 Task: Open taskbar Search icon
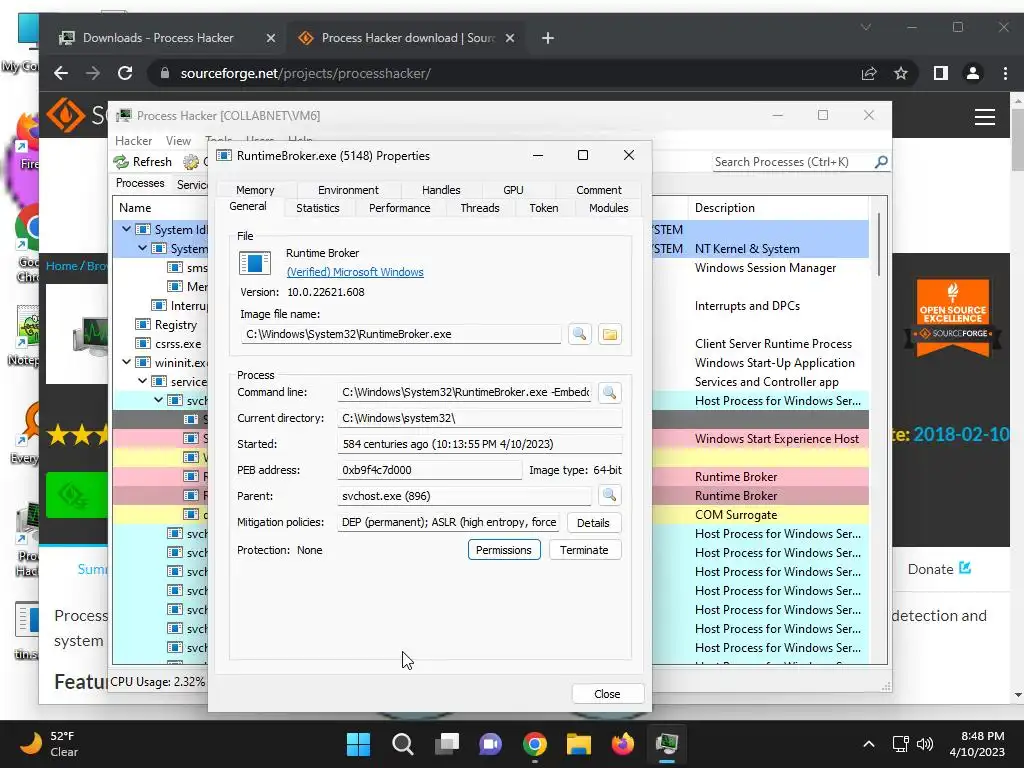coord(402,744)
